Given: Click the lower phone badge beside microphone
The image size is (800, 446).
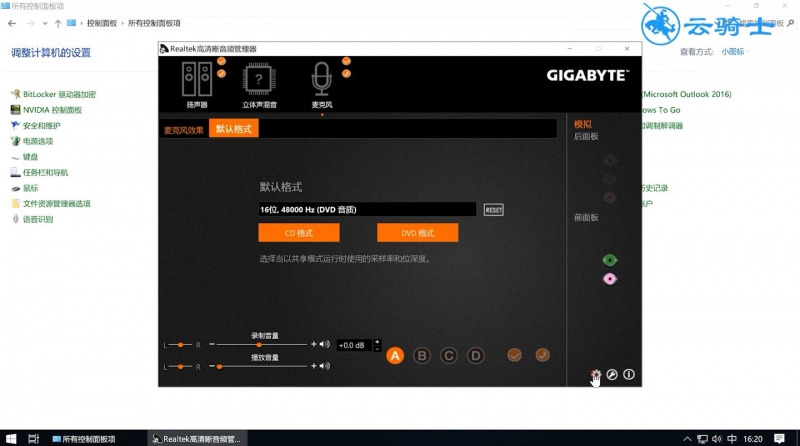Looking at the screenshot, I should (x=346, y=74).
